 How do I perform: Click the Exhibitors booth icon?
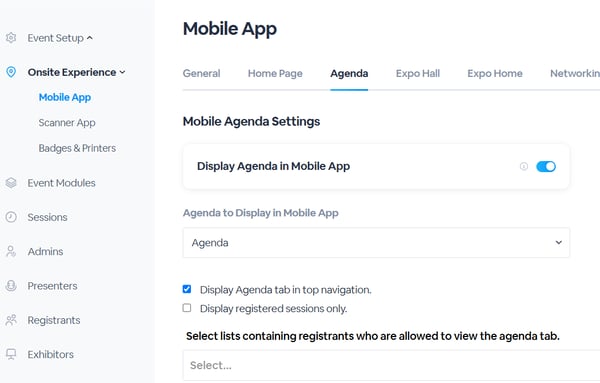tap(11, 354)
